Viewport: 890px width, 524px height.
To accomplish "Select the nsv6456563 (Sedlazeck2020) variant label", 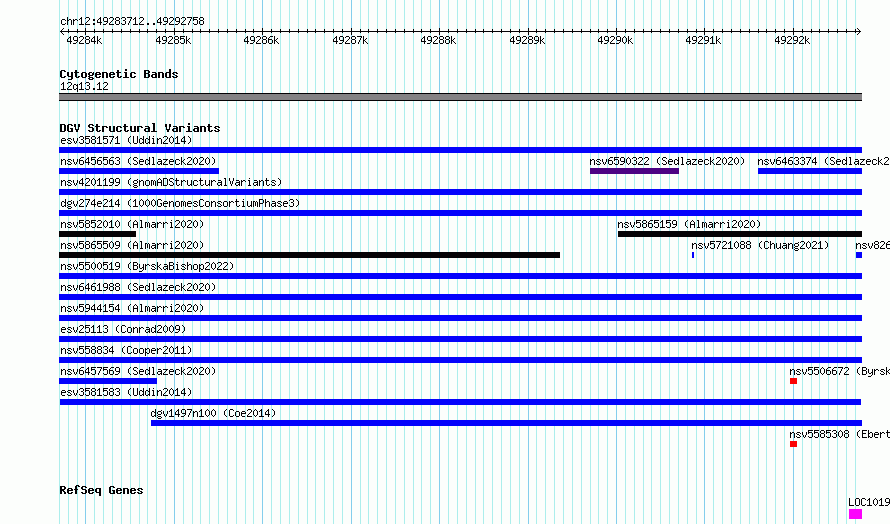I will tap(138, 161).
